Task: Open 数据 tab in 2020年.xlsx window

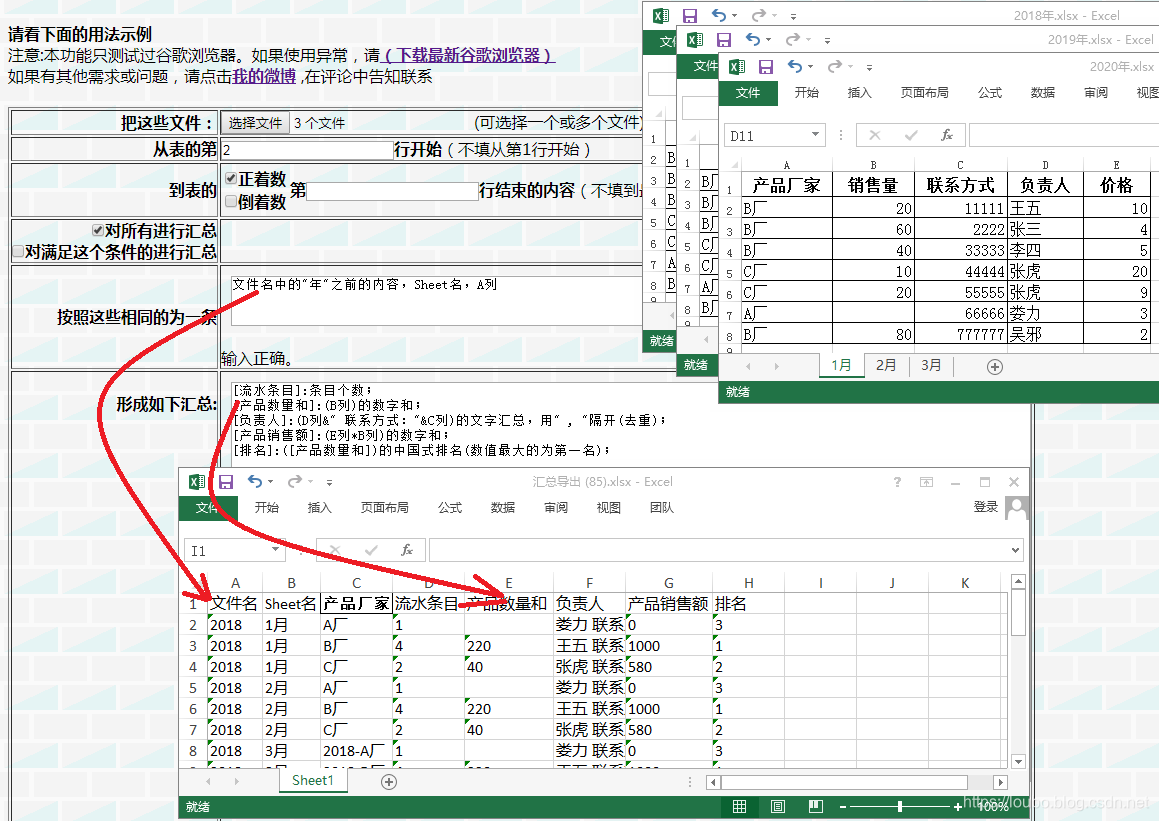Action: pyautogui.click(x=1042, y=92)
